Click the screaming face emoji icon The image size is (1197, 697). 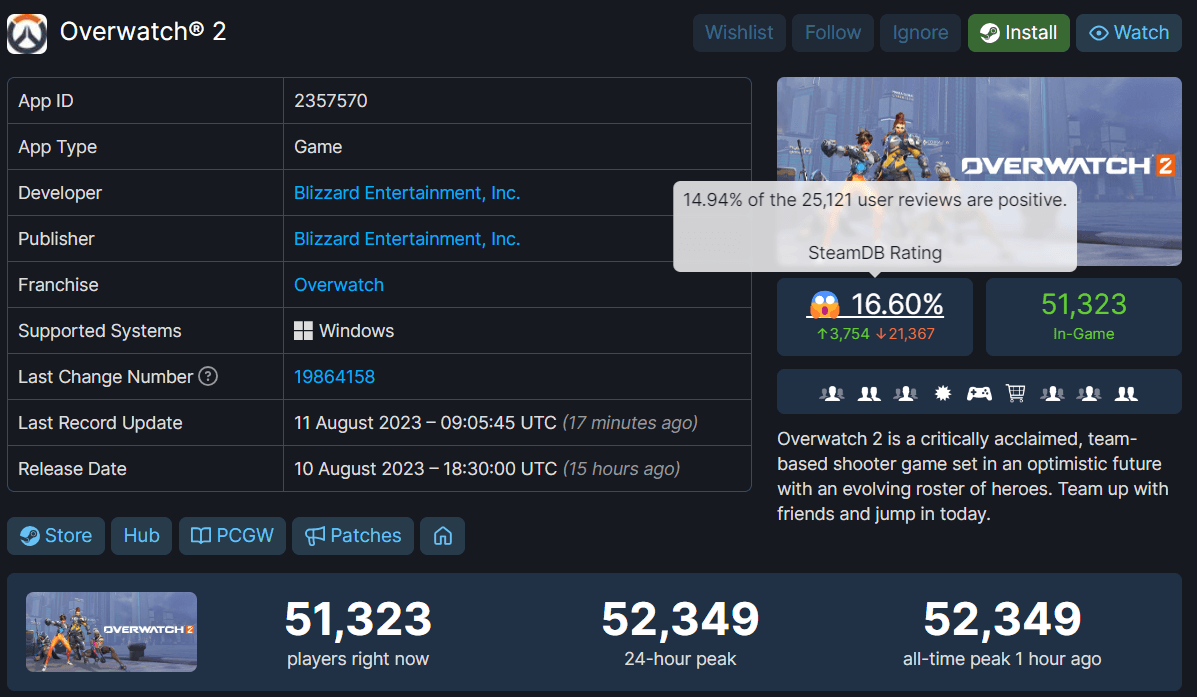pyautogui.click(x=824, y=305)
